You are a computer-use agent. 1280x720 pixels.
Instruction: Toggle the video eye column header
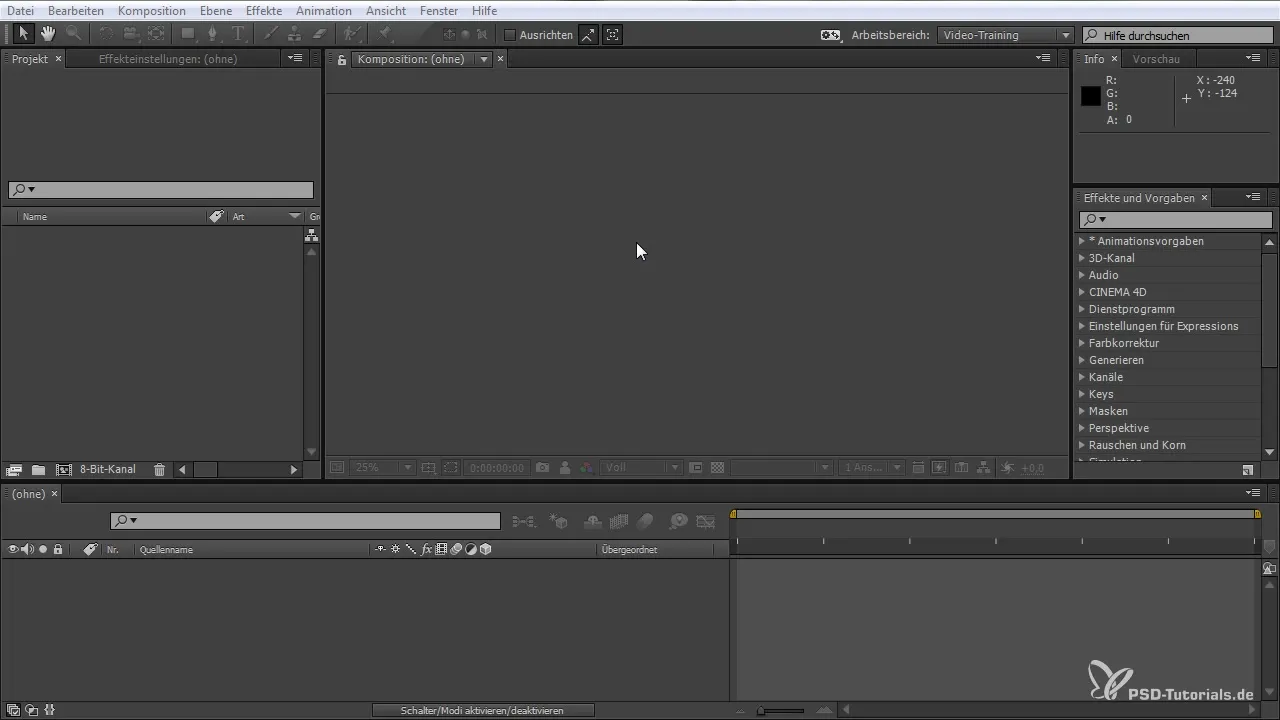coord(14,549)
